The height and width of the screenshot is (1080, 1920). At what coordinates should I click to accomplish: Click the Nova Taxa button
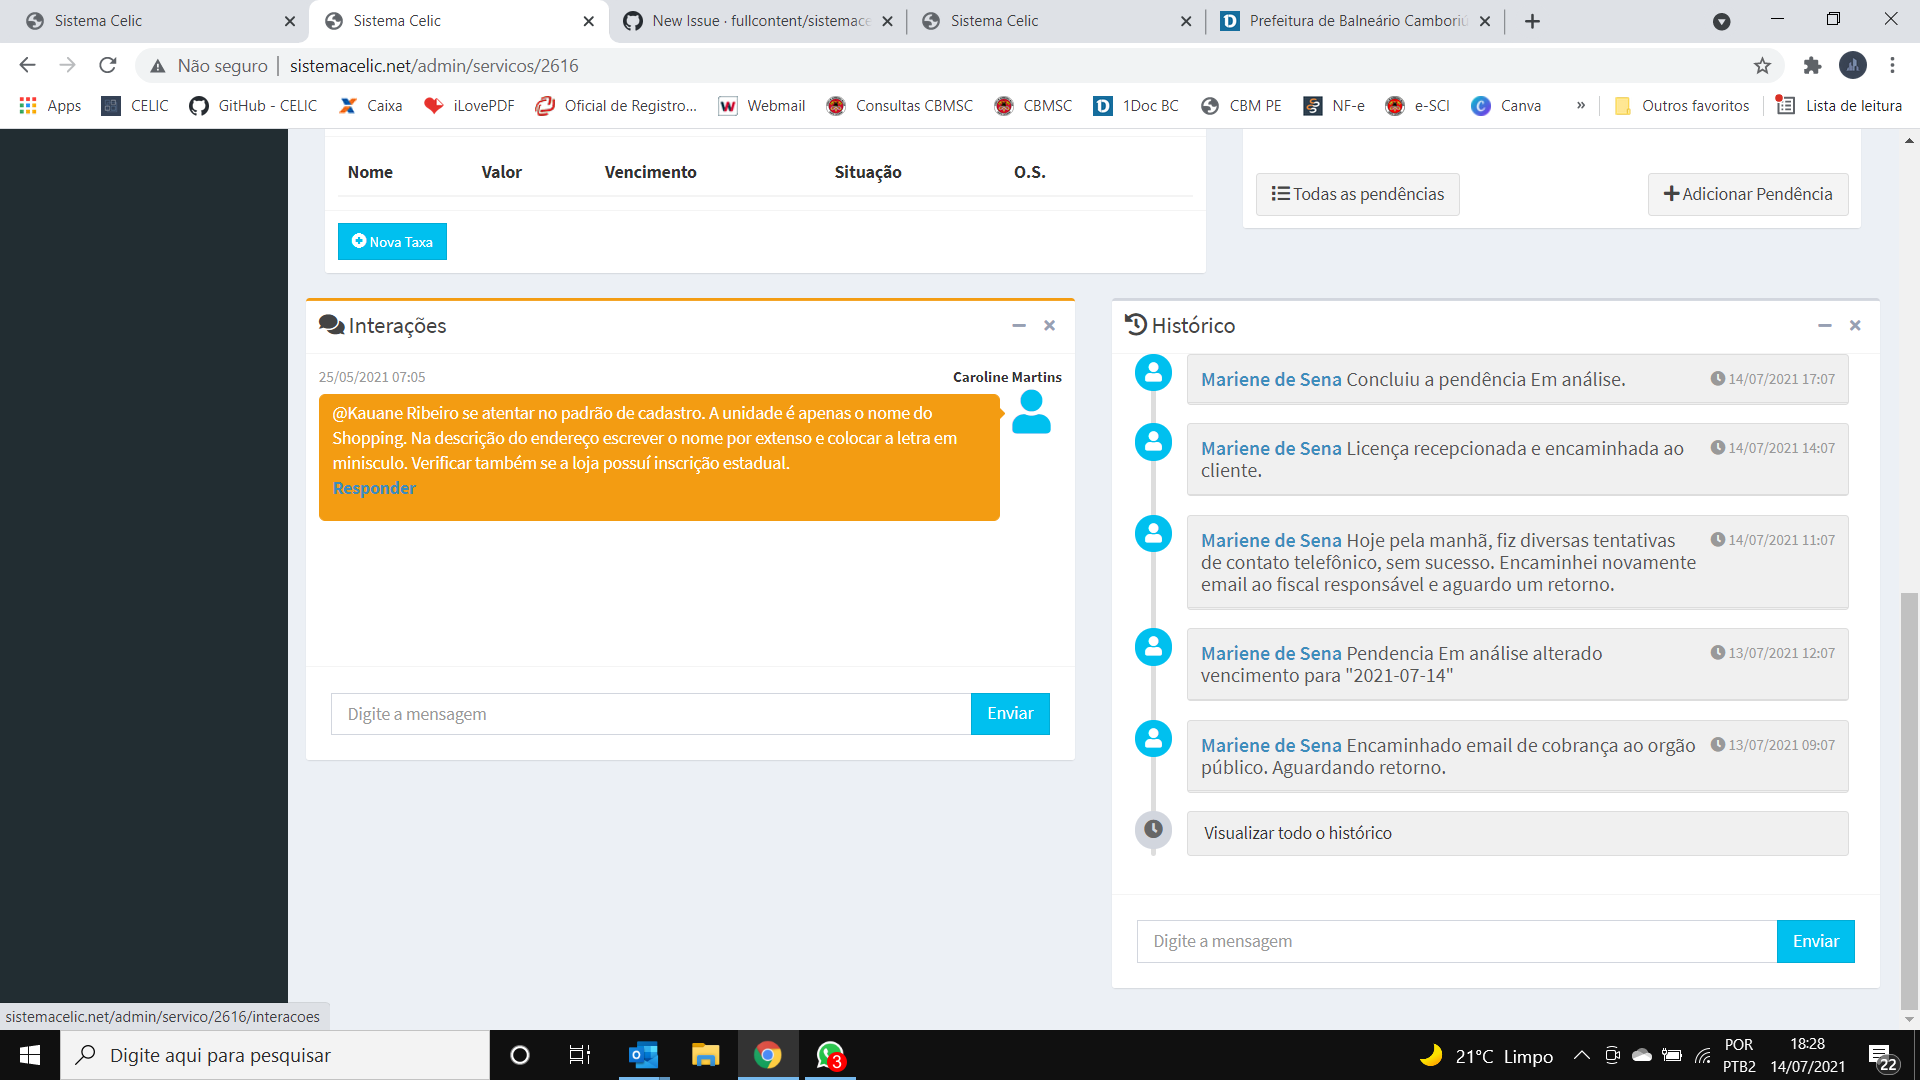392,242
